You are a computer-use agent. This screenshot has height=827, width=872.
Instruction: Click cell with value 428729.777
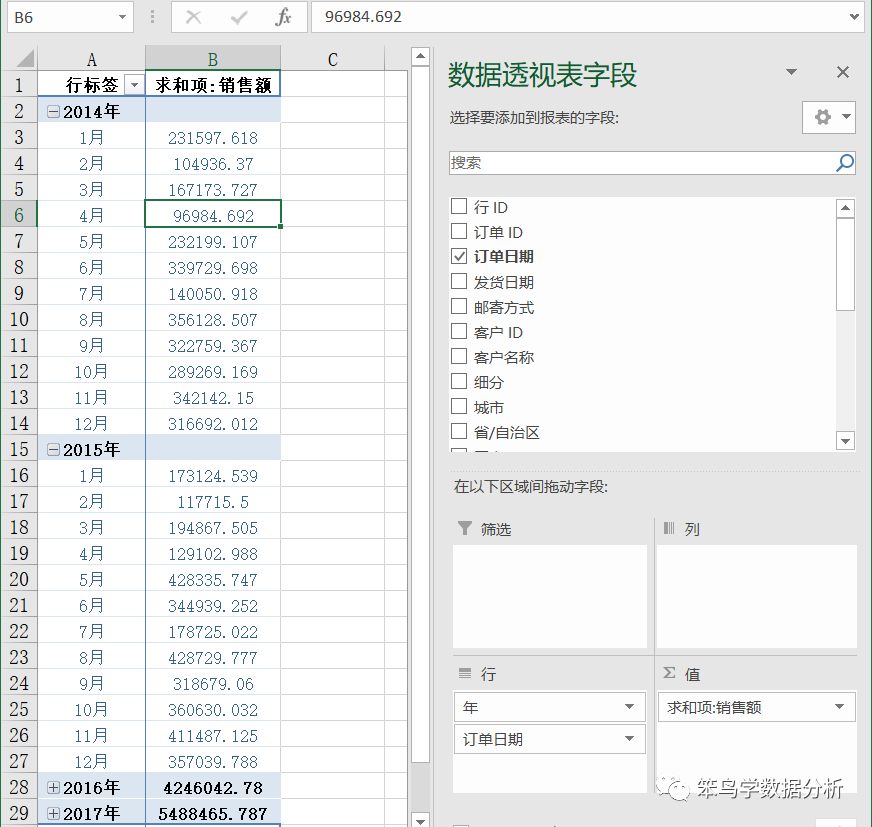(x=213, y=657)
